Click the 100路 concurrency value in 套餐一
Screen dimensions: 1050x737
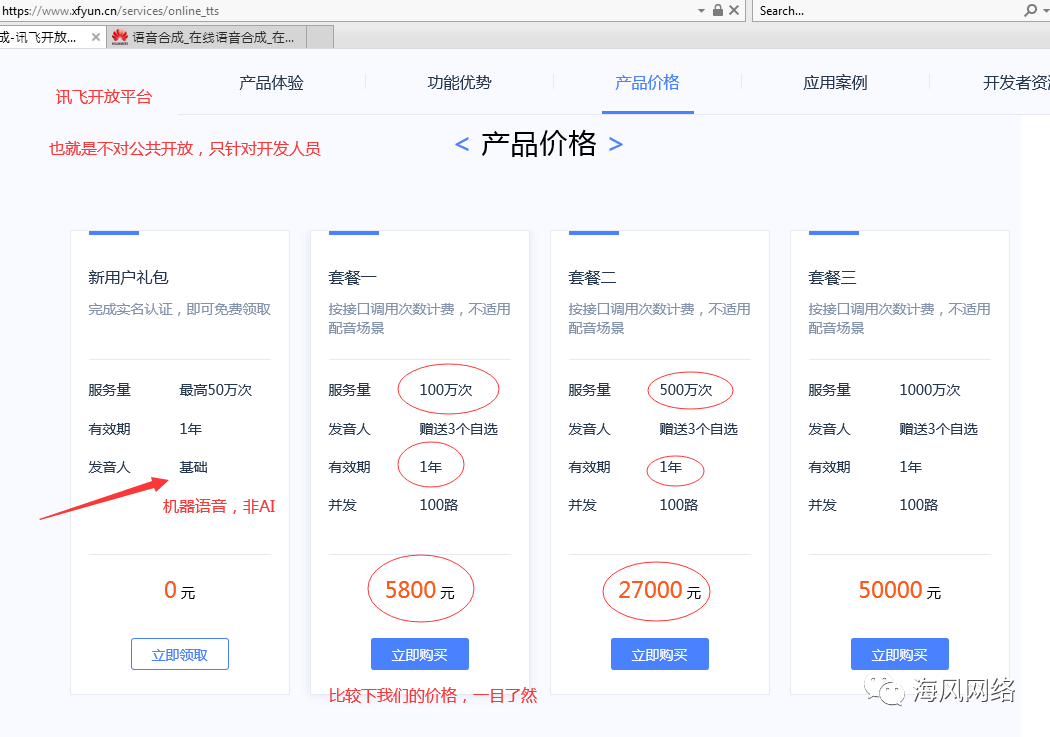tap(439, 505)
